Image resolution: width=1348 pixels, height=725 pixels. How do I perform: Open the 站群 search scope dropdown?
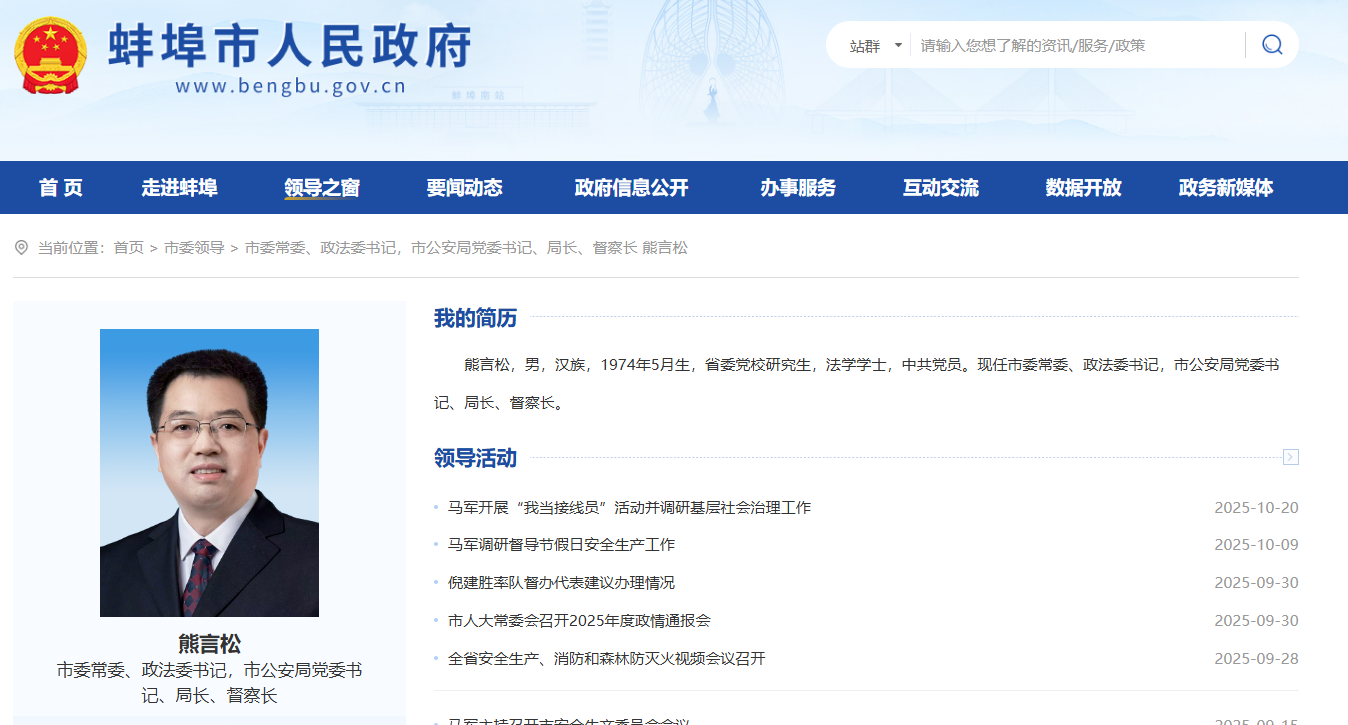(x=876, y=46)
